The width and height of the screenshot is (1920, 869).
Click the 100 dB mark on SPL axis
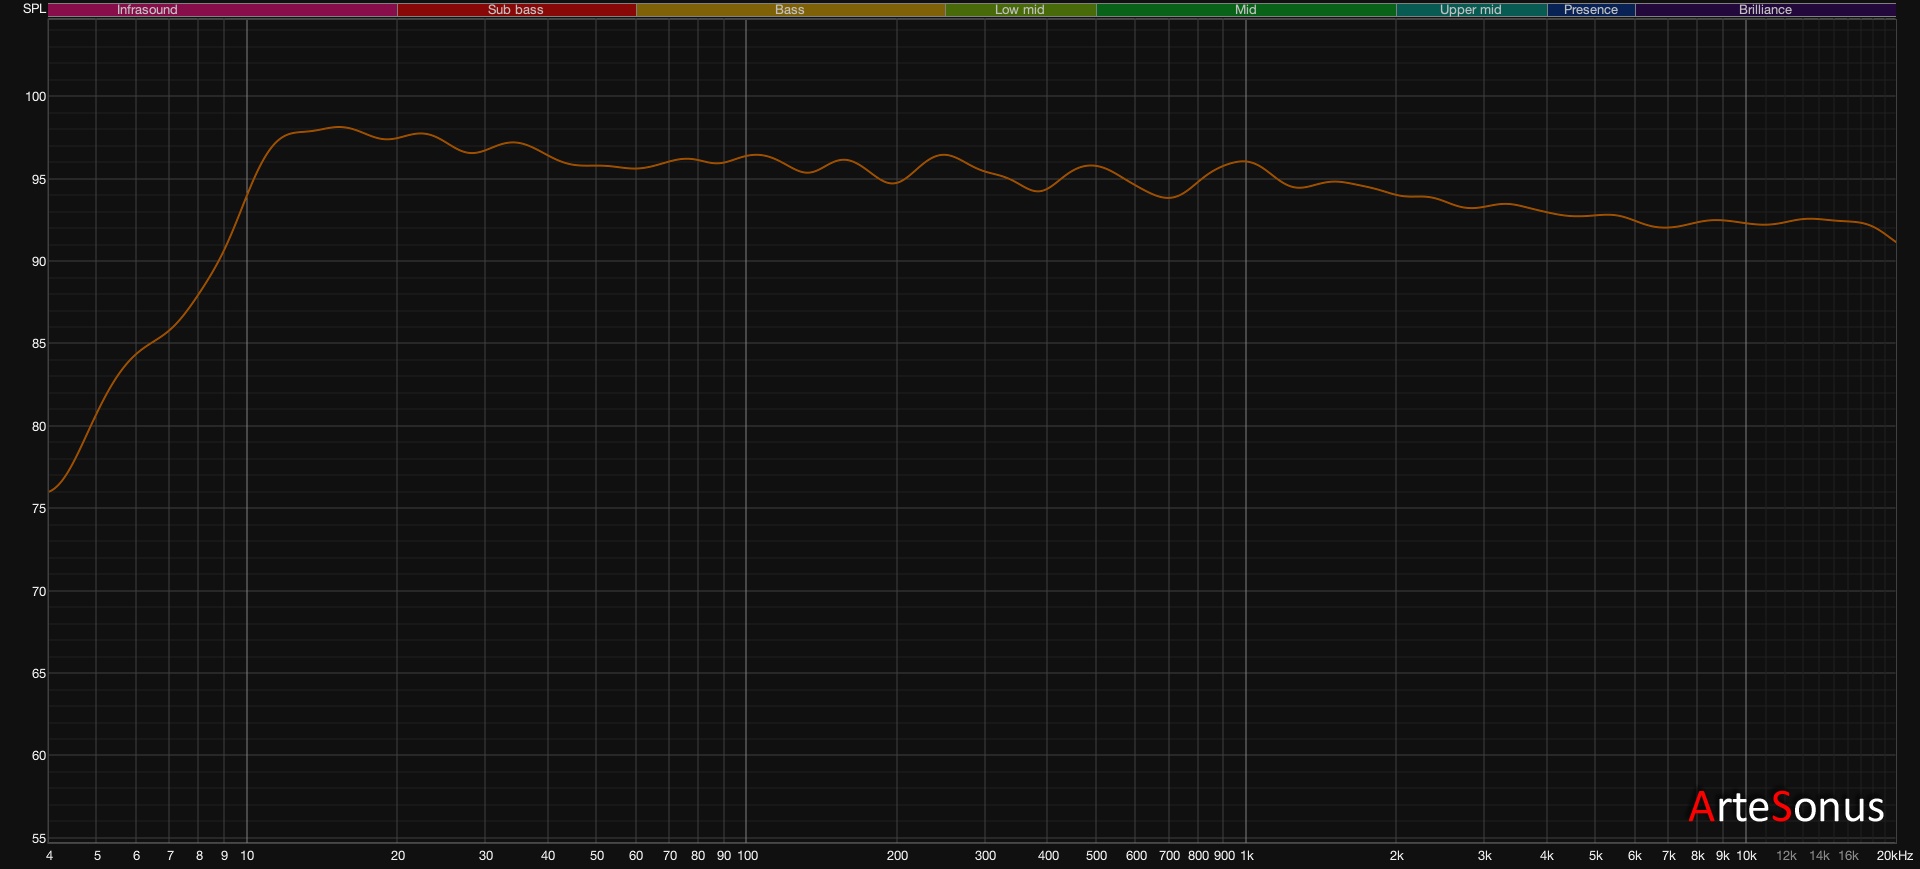[x=36, y=97]
